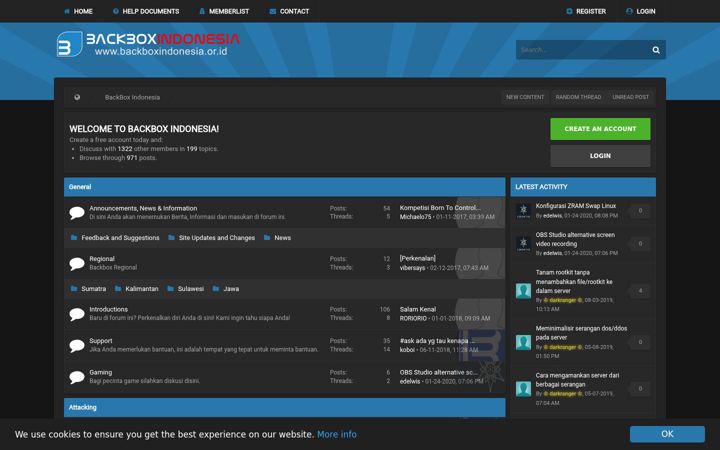The height and width of the screenshot is (450, 720).
Task: Open koboi user profile link
Action: pos(407,350)
